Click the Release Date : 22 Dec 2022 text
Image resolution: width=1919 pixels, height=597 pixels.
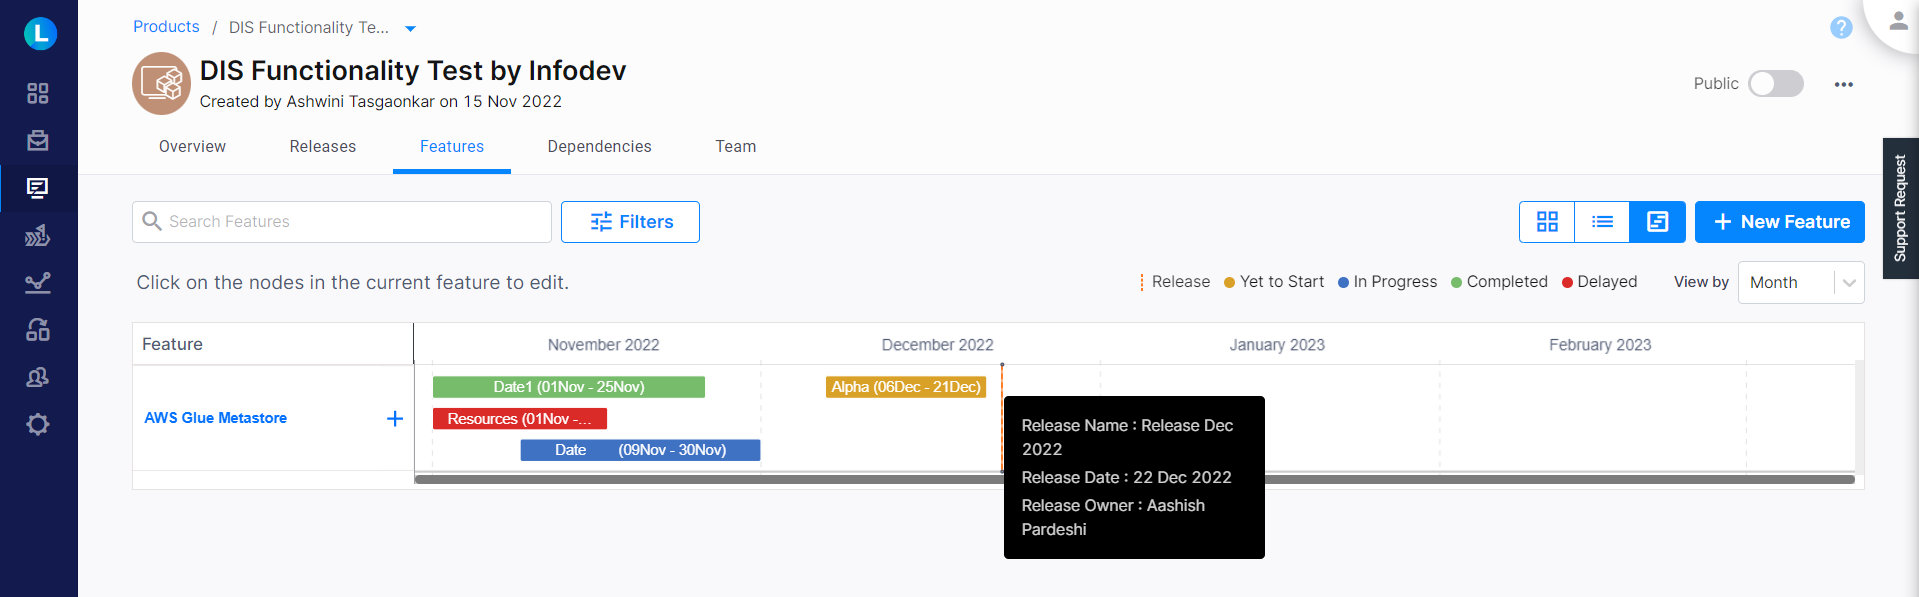[1126, 477]
